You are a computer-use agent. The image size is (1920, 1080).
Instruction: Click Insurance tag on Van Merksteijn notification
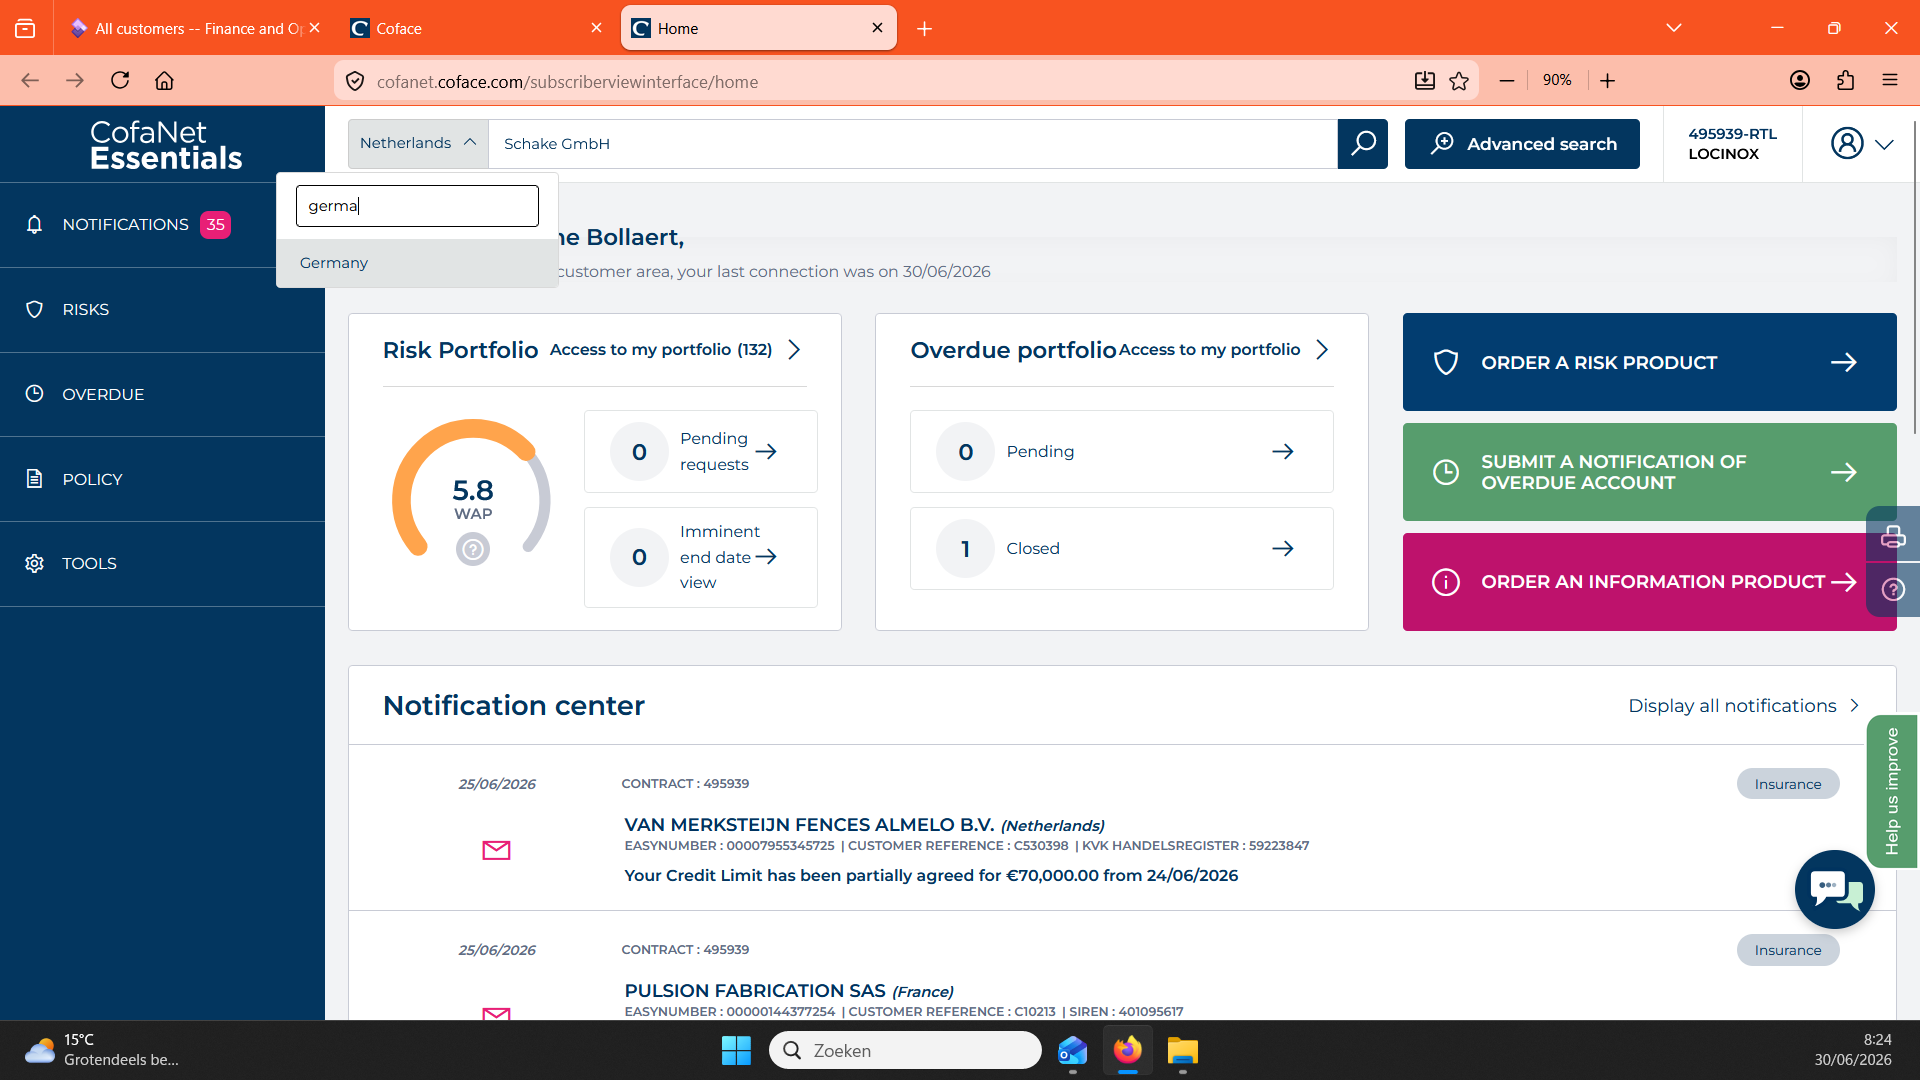click(x=1788, y=784)
